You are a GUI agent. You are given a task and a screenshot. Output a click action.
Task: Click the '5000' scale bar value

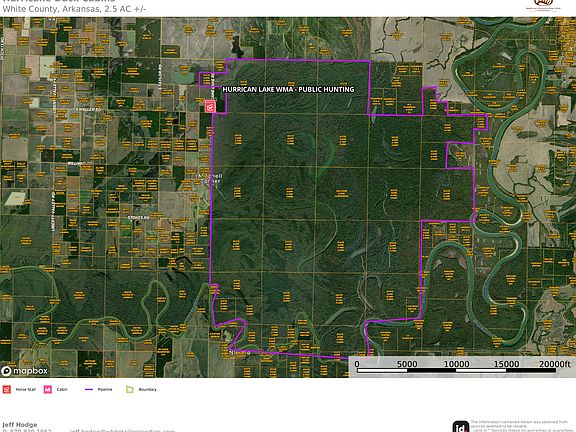[x=407, y=364]
